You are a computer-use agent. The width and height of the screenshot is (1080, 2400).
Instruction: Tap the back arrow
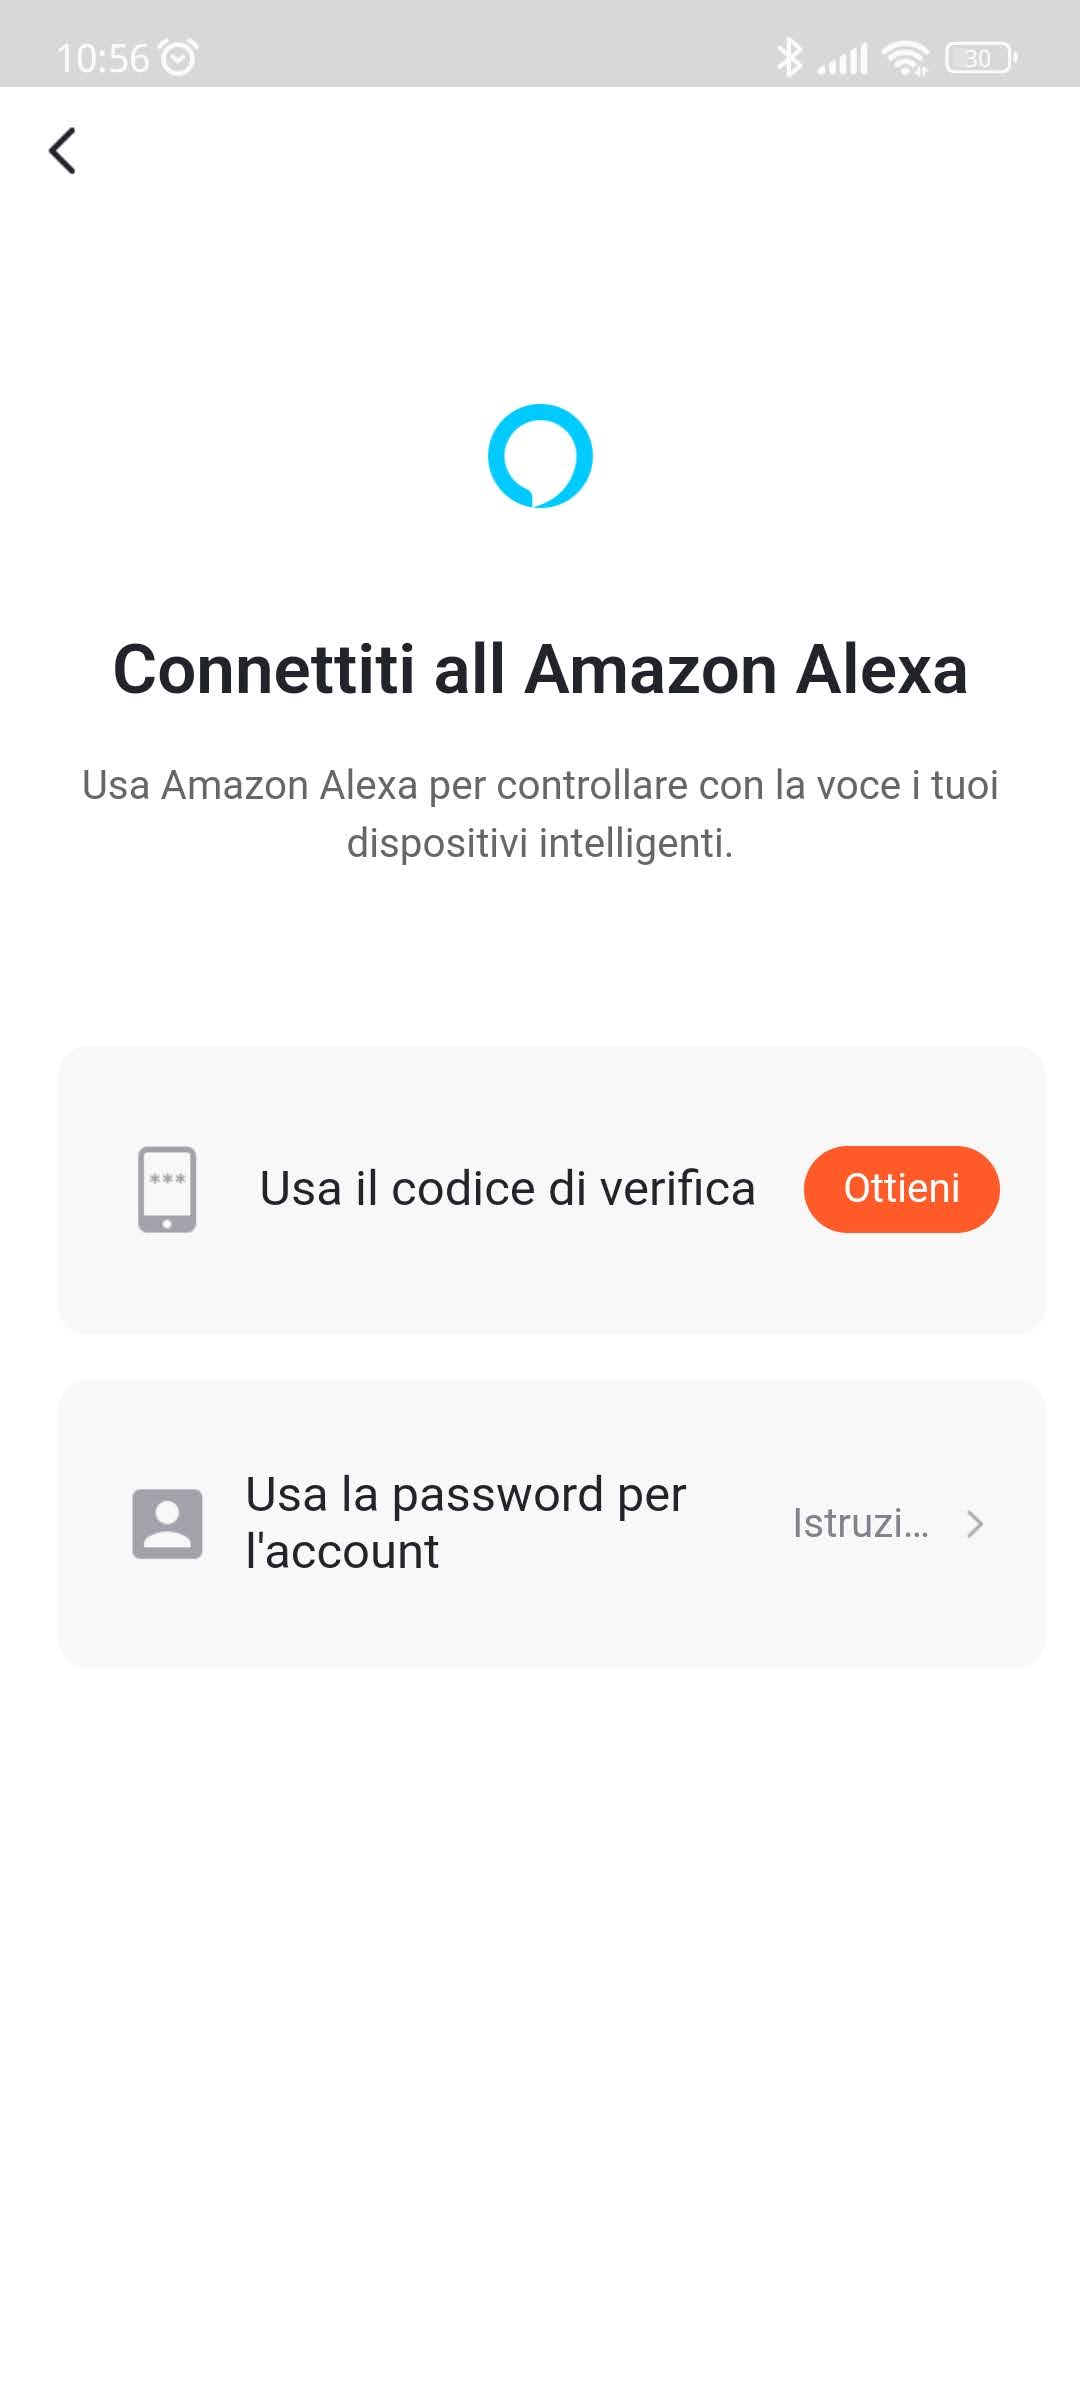[62, 151]
